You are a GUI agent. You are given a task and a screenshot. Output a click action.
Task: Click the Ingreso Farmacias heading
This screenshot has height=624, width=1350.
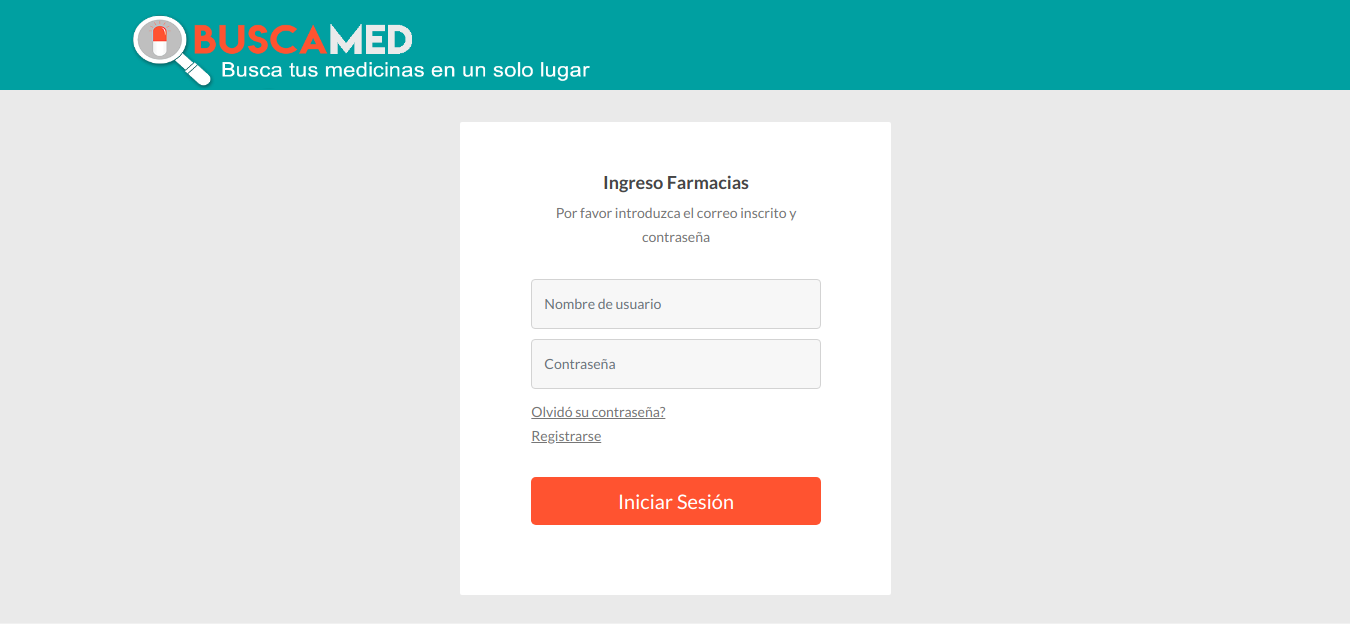(x=676, y=183)
